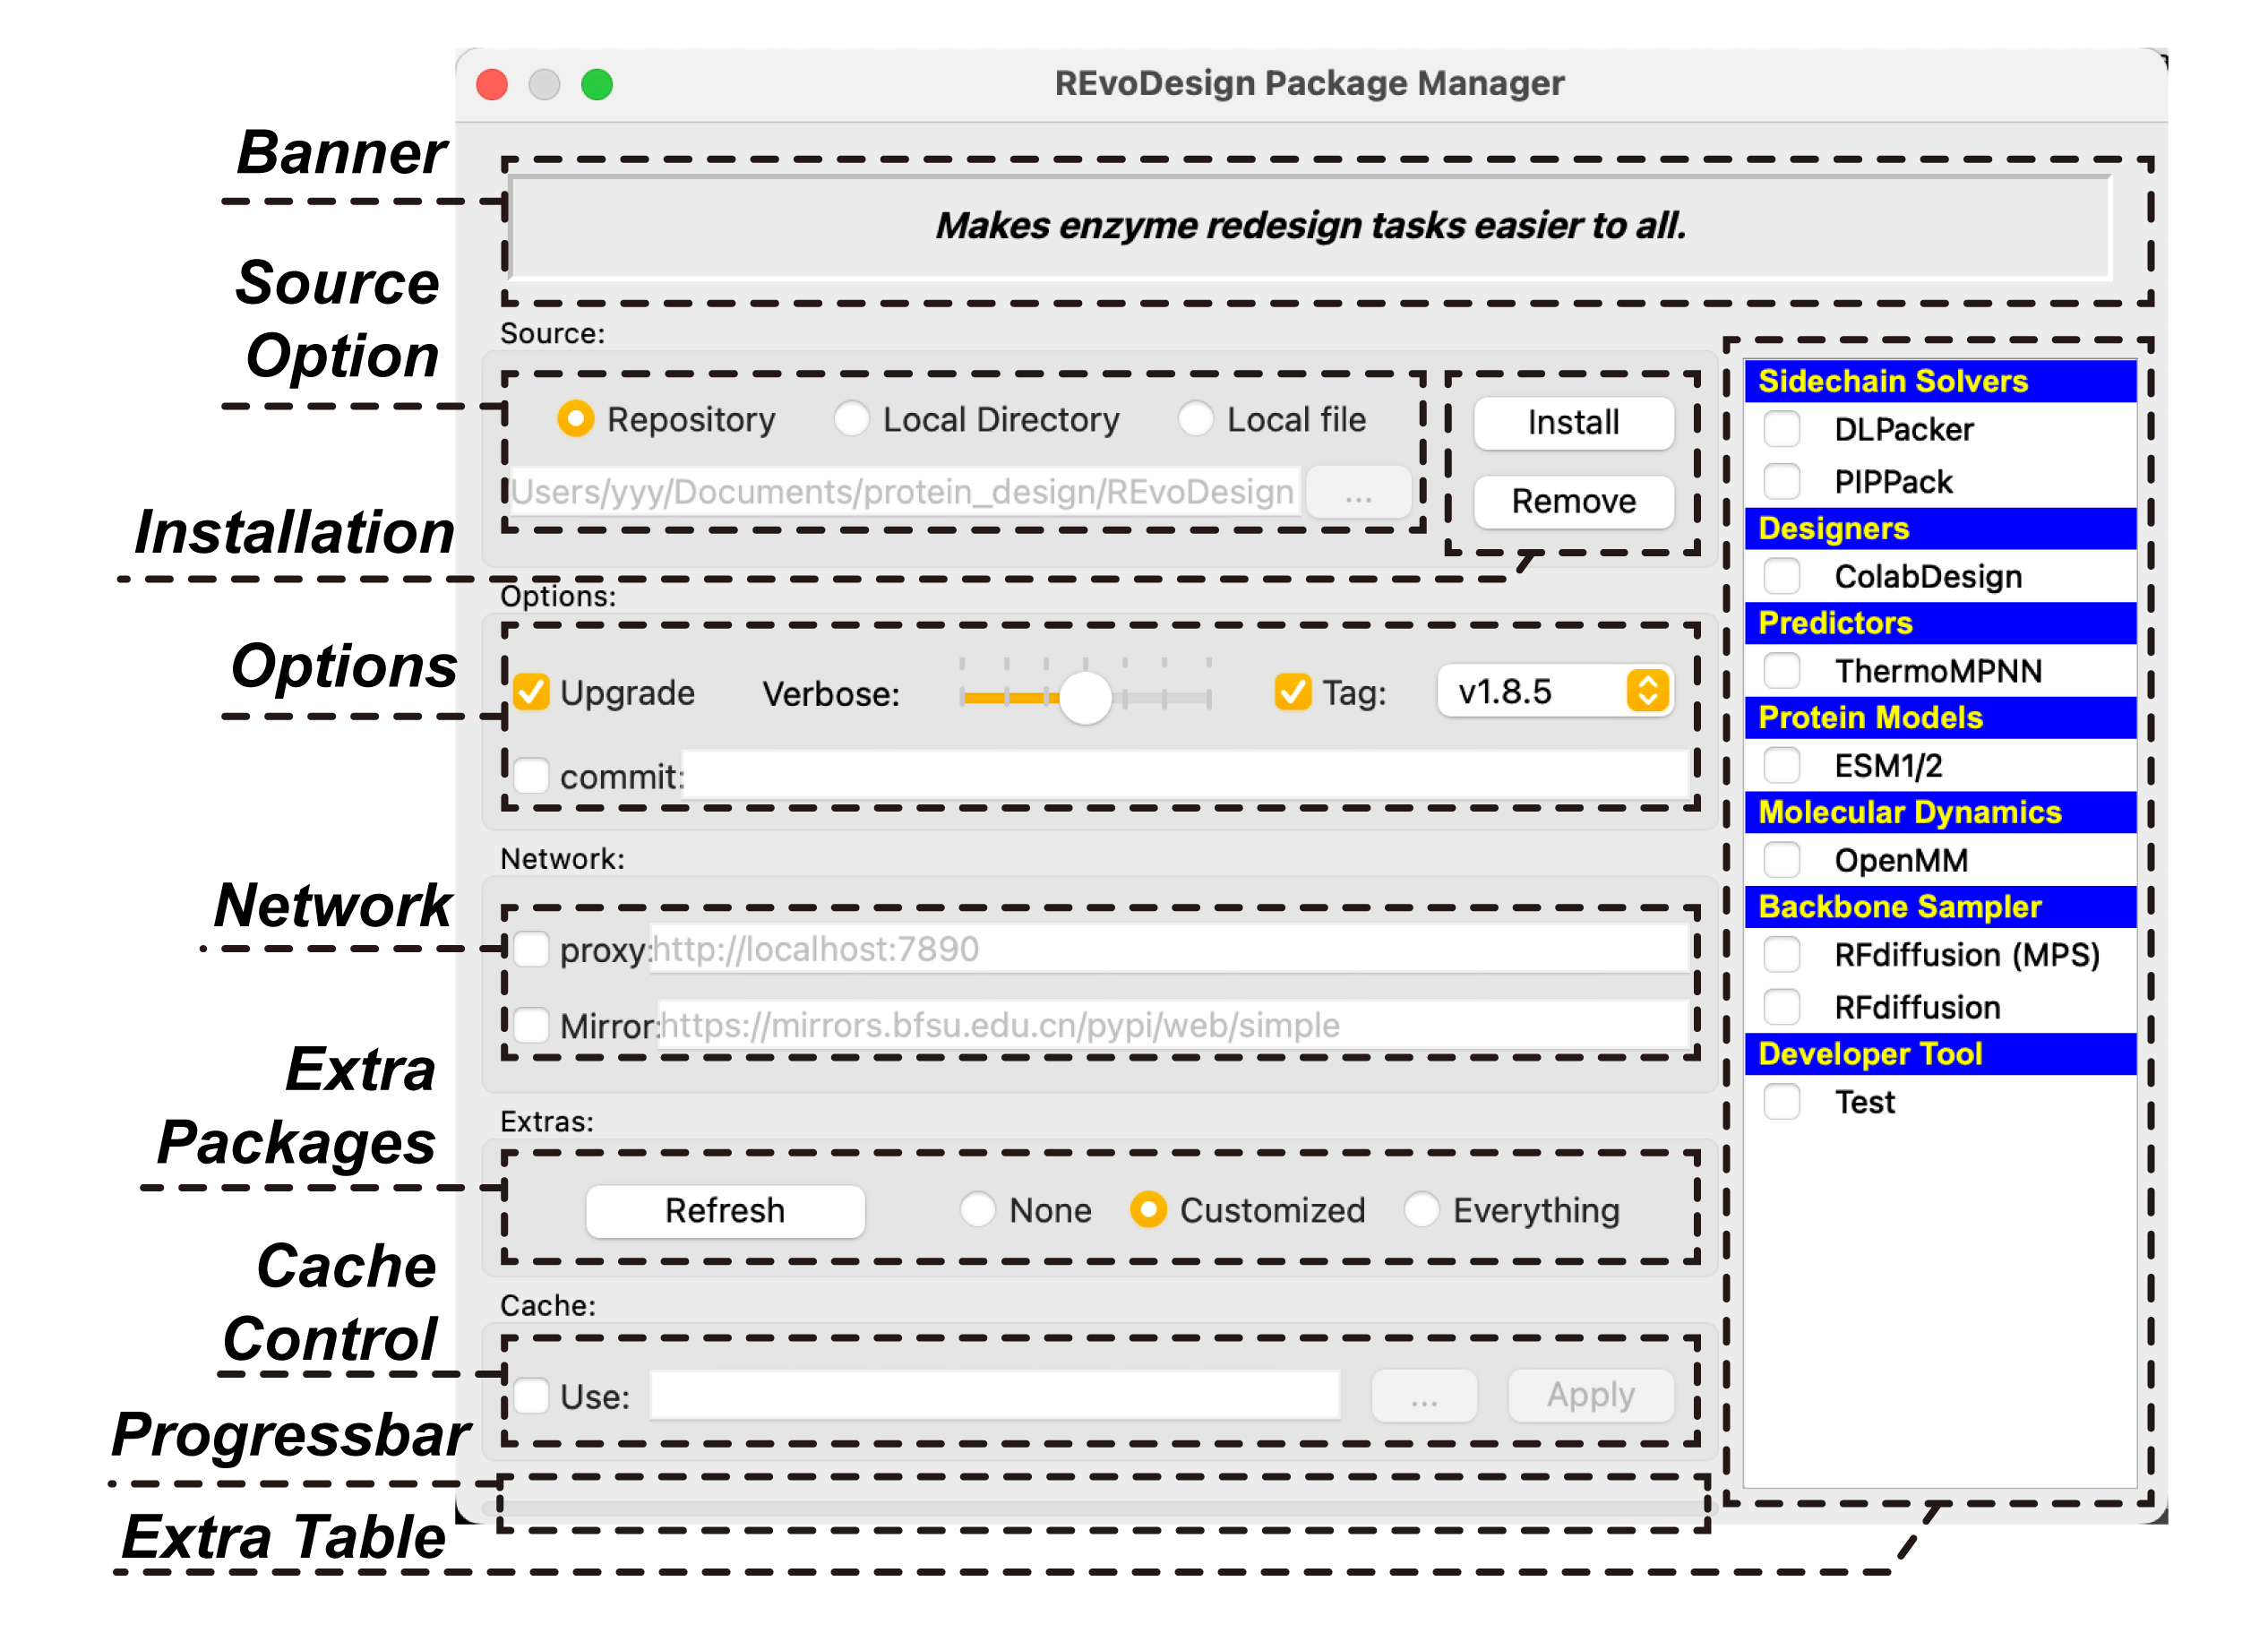
Task: Close the window with the red button
Action: 492,84
